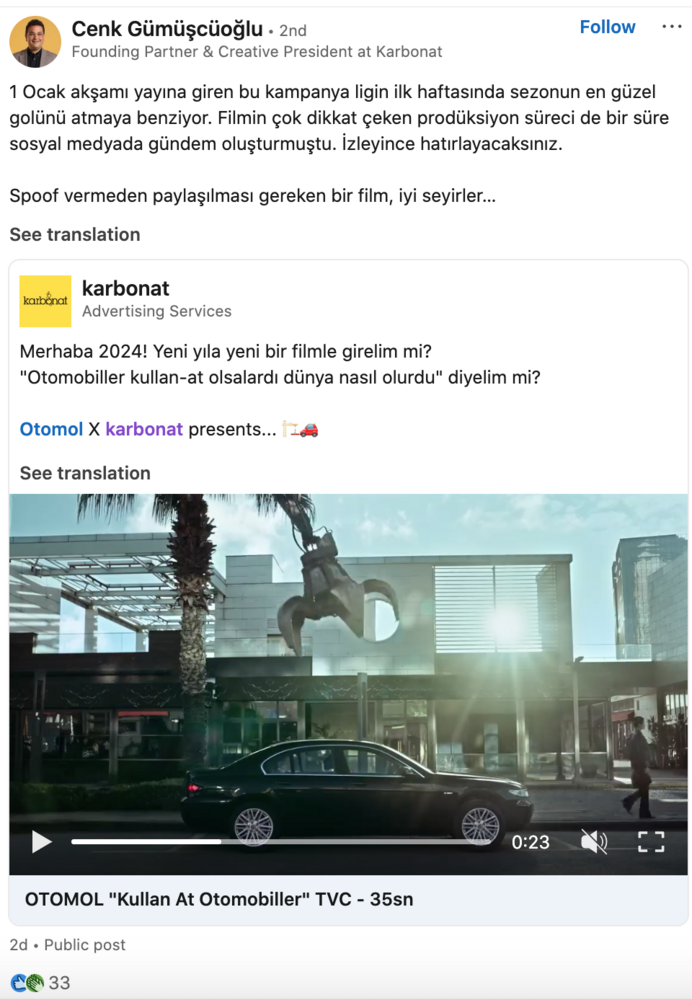This screenshot has height=1000, width=692.
Task: Open the purple karbonat mention link
Action: 144,429
